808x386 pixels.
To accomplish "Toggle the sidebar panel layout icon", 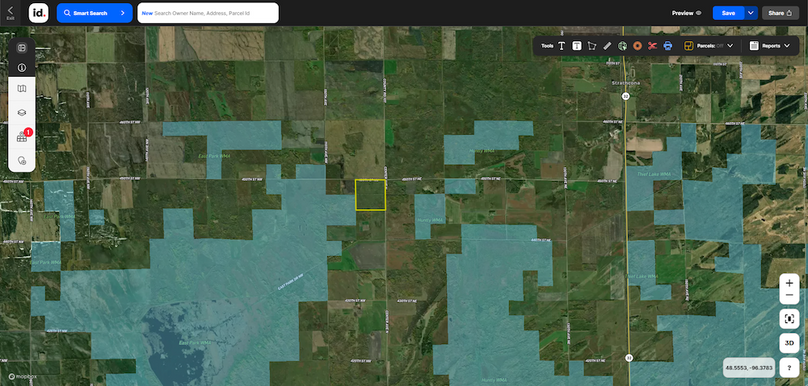I will point(22,48).
